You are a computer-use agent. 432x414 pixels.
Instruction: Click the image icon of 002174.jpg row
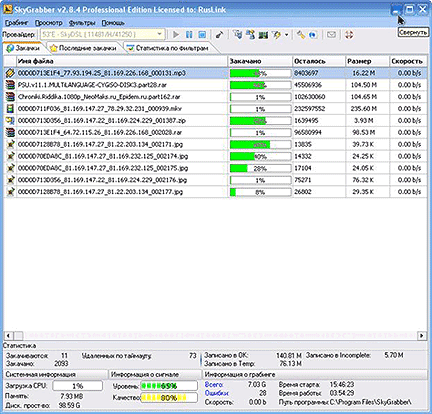[x=10, y=156]
